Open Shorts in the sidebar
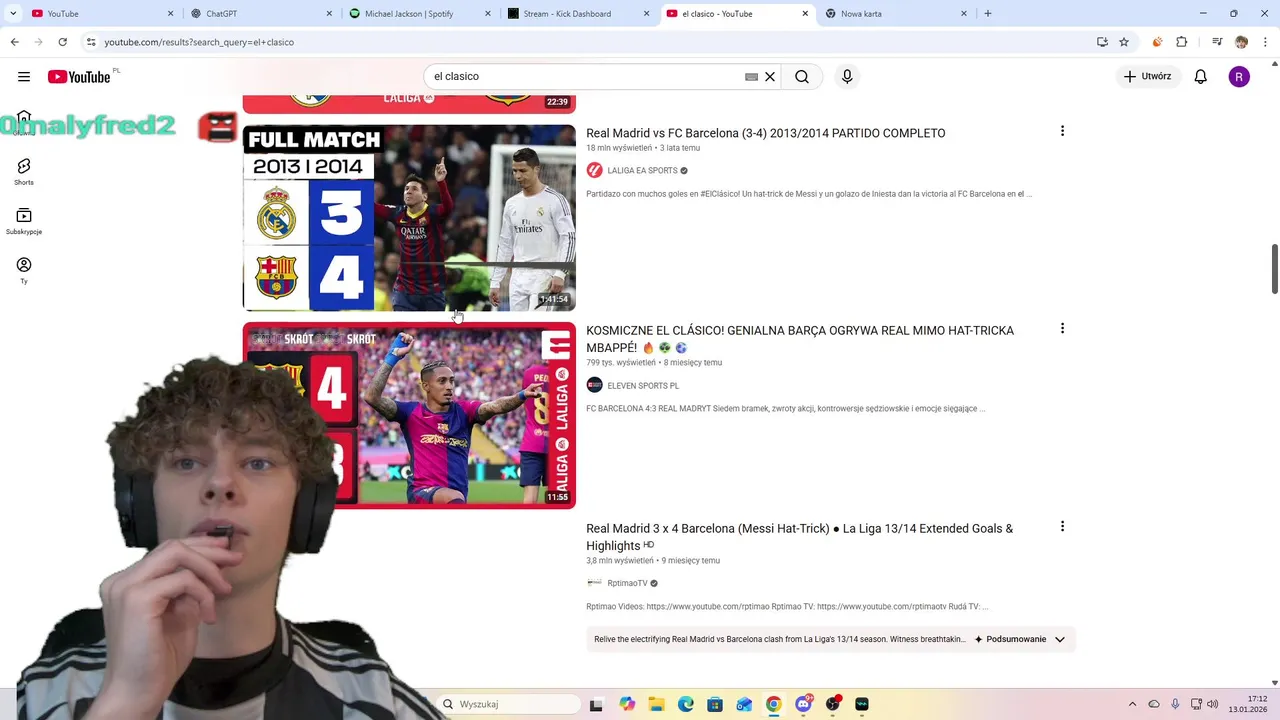This screenshot has width=1280, height=720. pos(24,172)
